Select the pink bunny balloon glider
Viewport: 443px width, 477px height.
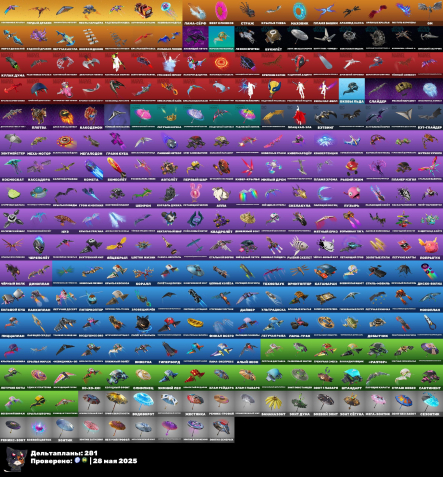click(195, 193)
